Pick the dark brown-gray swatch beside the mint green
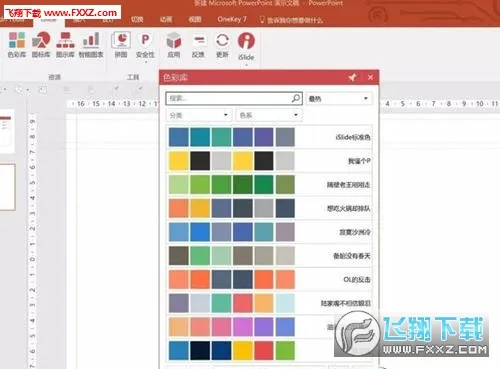The image size is (500, 369). tap(178, 256)
